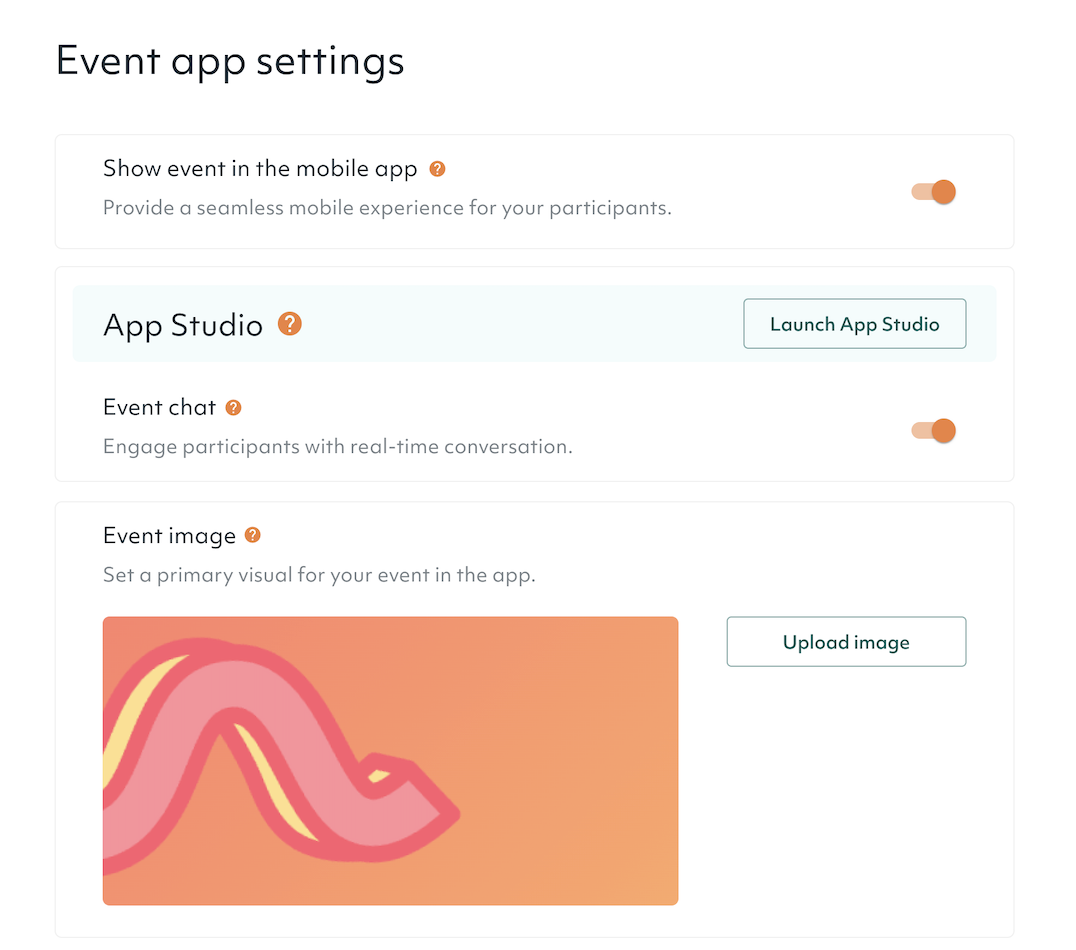
Task: Click help icon beside Show event in mobile app
Action: click(437, 169)
